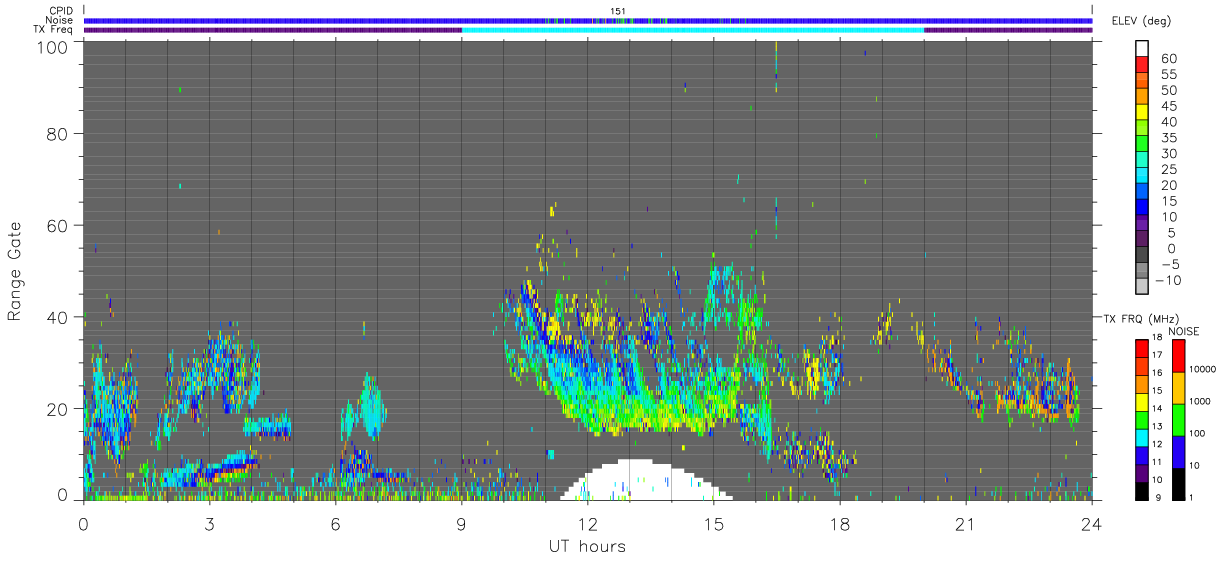Click the 'NOISE' legend title
The image size is (1228, 567).
(1184, 331)
